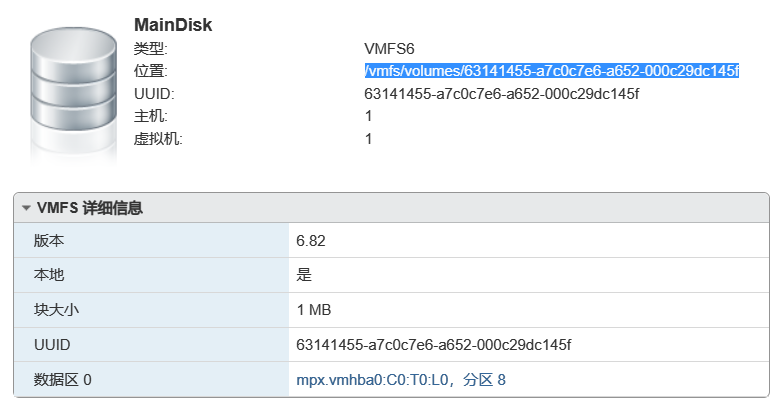Click the UUID value in the details table

point(433,345)
